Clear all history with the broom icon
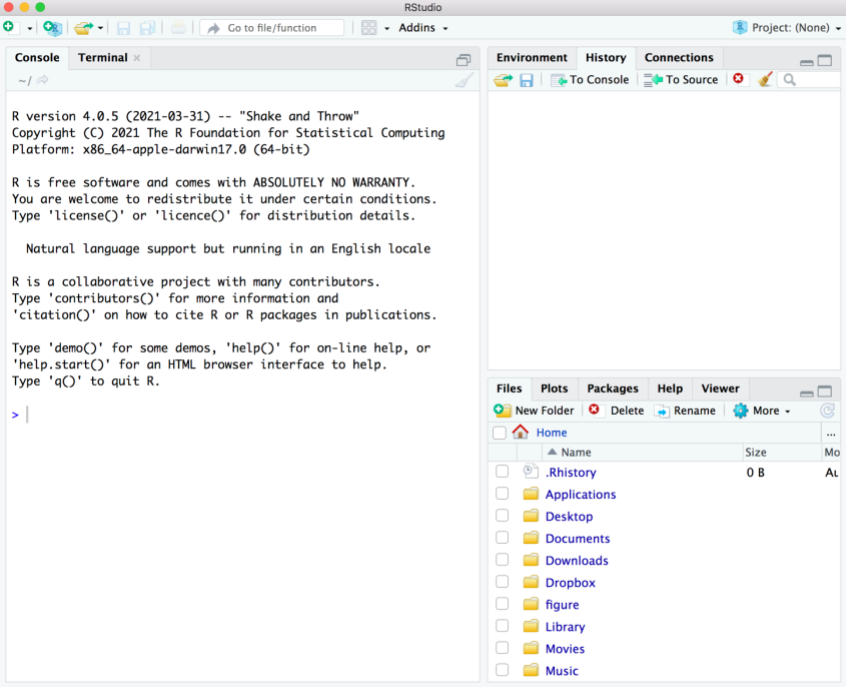 765,80
